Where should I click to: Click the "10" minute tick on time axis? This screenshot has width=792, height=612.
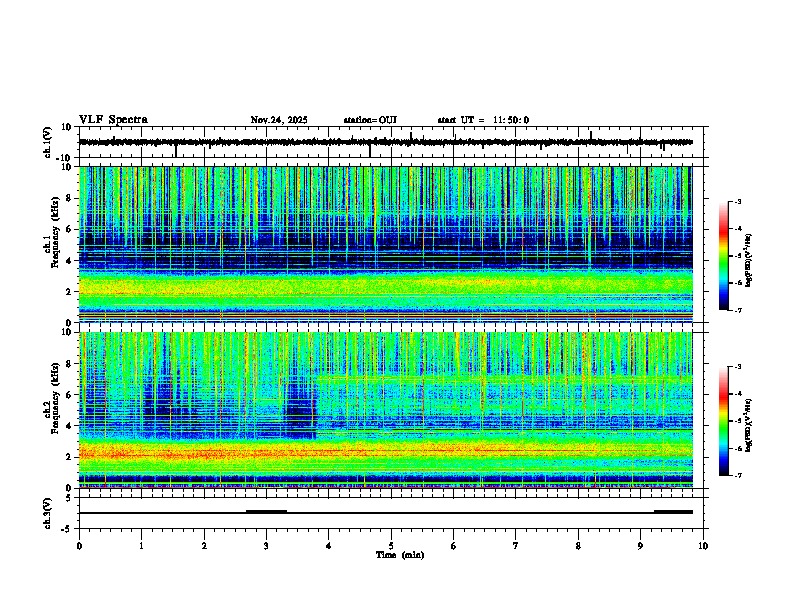(703, 546)
